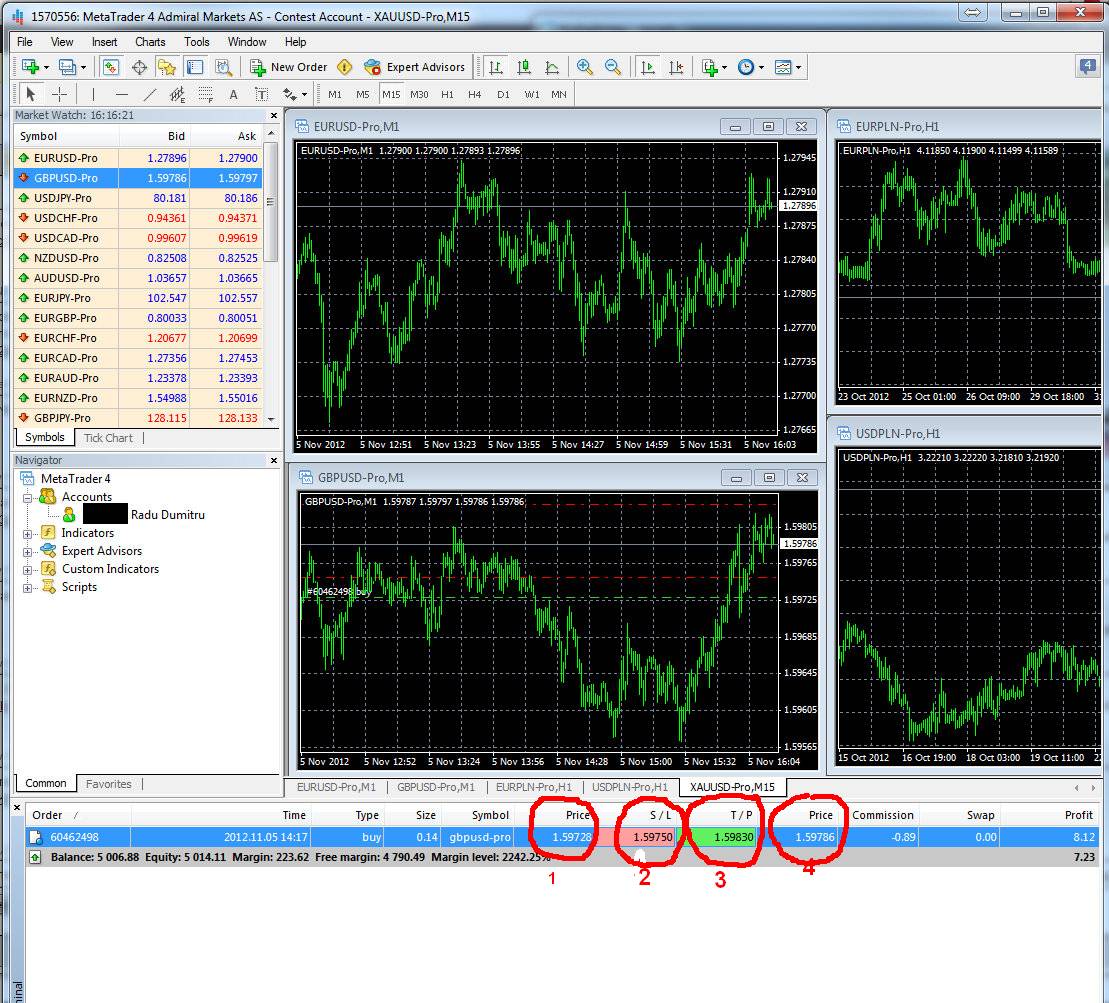This screenshot has height=1003, width=1109.
Task: Open the Strategy Tester toolbar icon
Action: coord(223,67)
